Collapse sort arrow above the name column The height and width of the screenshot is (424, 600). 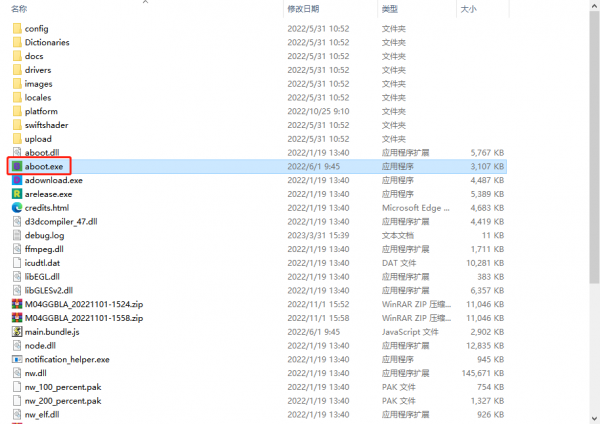point(147,3)
